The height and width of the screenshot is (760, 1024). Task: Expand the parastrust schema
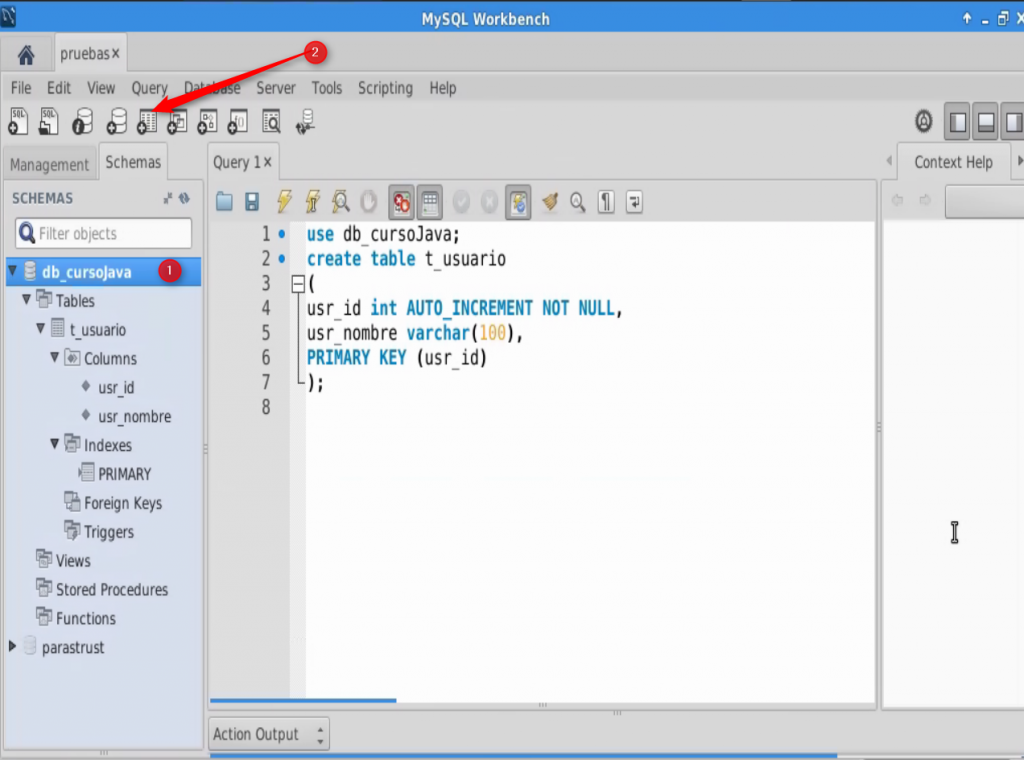(x=10, y=647)
